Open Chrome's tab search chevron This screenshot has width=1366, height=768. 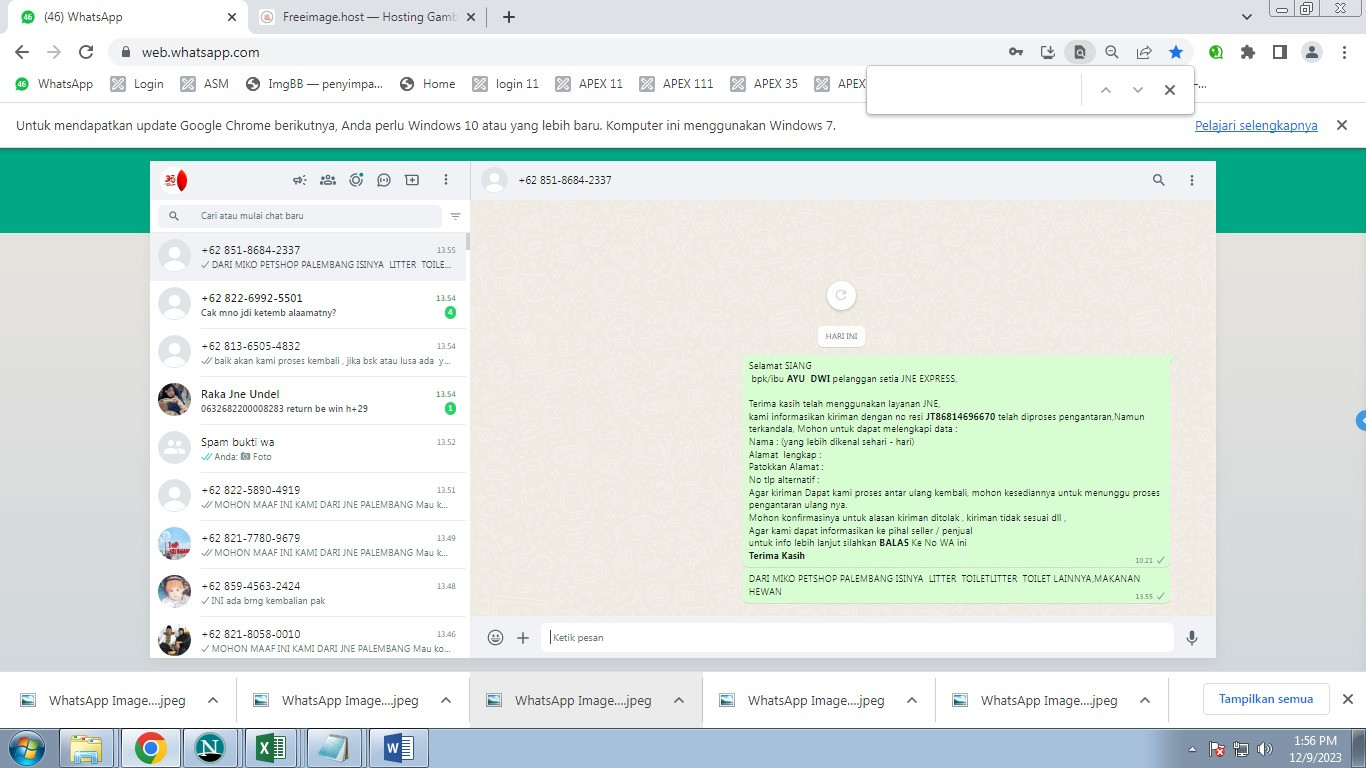pyautogui.click(x=1247, y=17)
